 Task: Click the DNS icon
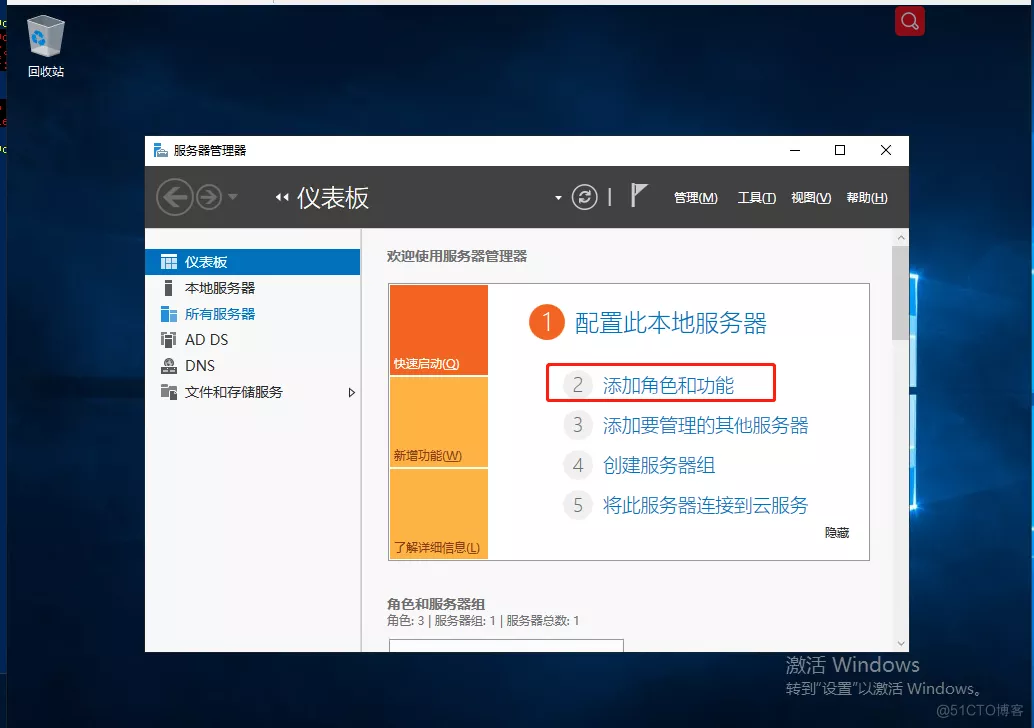[169, 365]
